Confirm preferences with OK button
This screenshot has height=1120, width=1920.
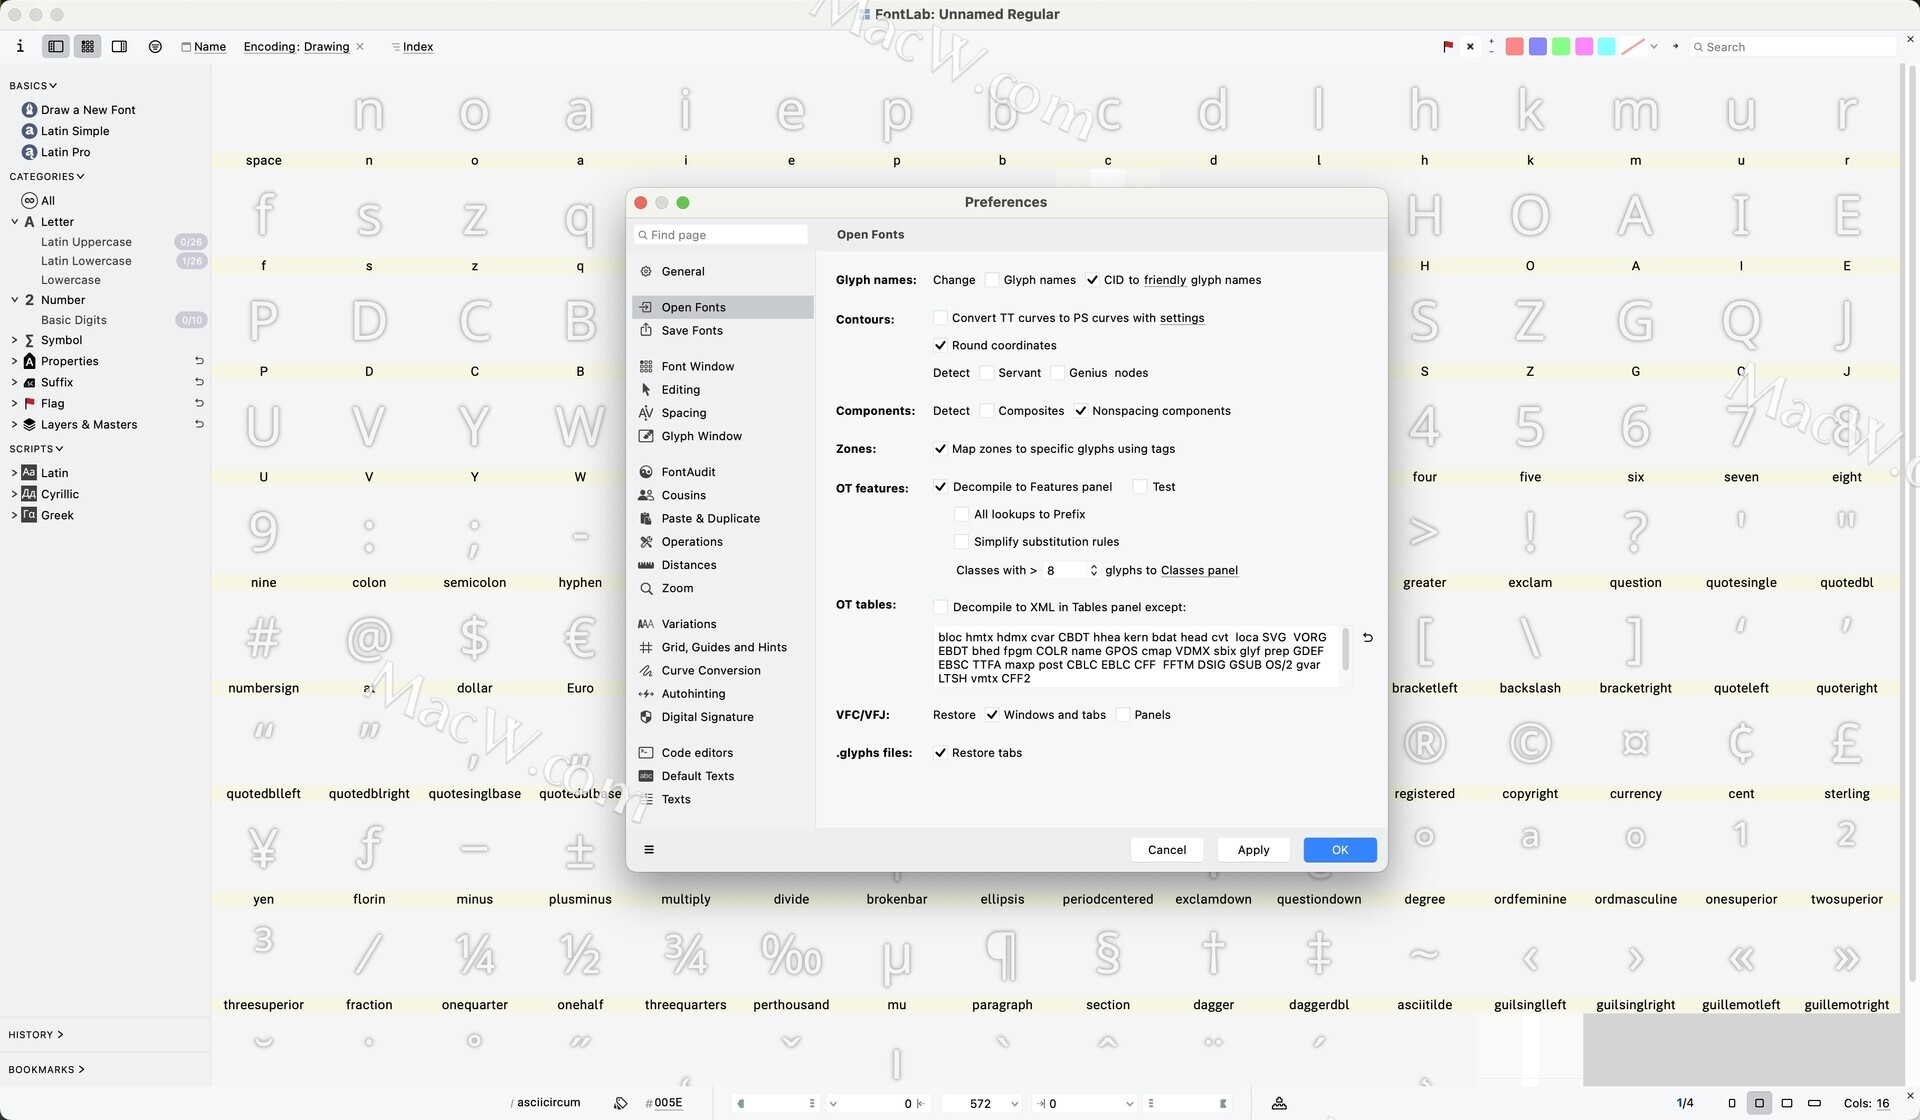tap(1340, 850)
